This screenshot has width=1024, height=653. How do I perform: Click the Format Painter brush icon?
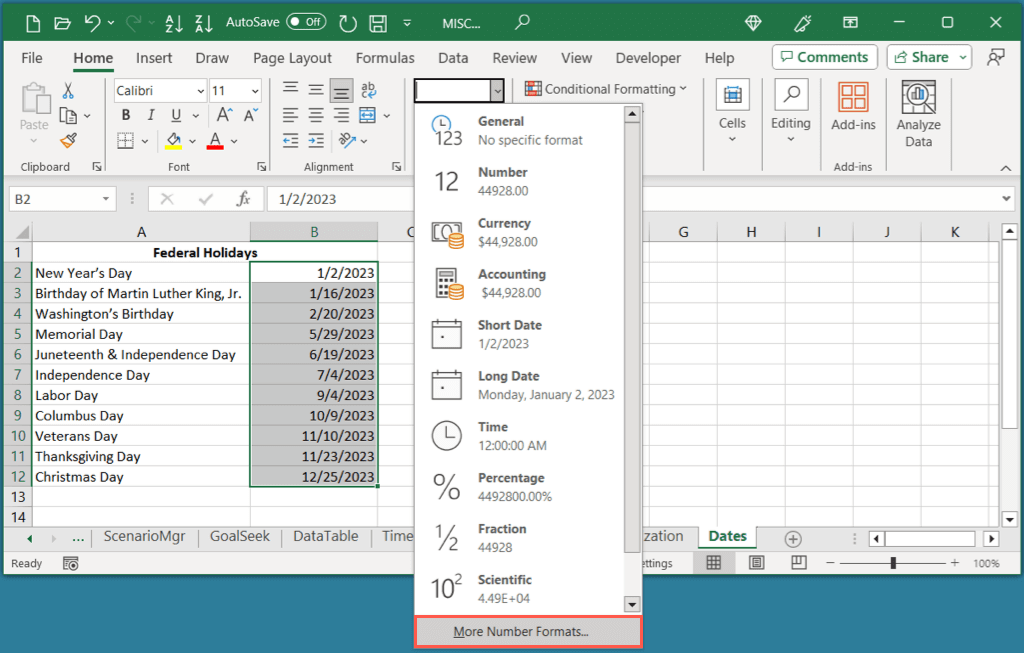[x=68, y=141]
